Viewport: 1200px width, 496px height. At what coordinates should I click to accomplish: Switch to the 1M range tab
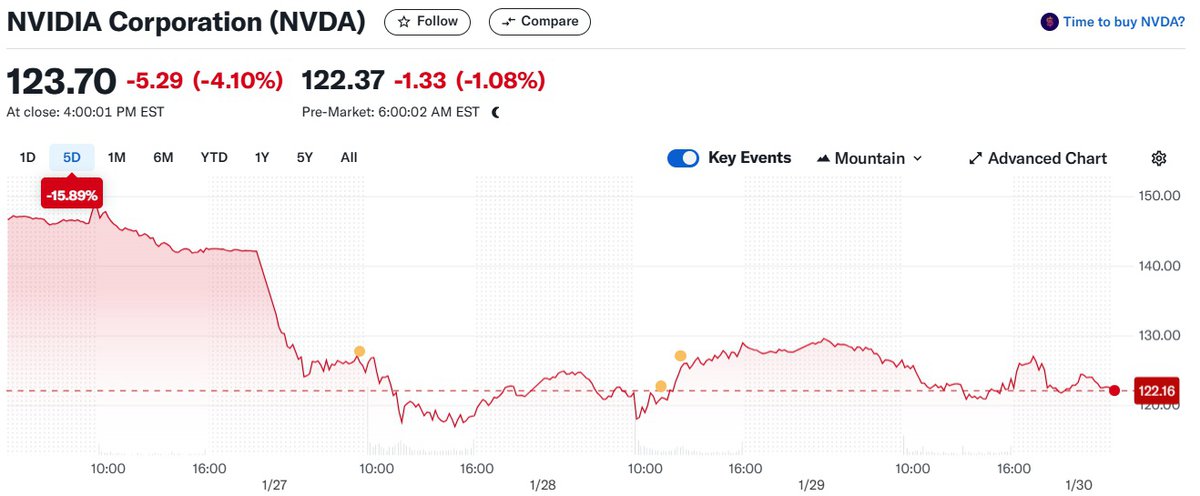pos(117,157)
